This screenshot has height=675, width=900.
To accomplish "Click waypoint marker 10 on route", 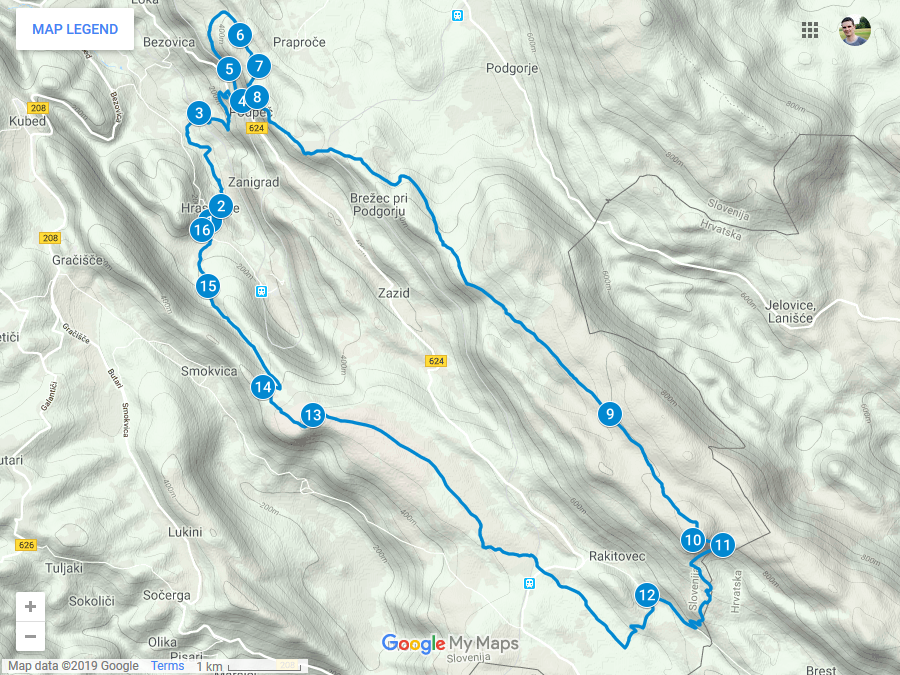I will [x=693, y=540].
